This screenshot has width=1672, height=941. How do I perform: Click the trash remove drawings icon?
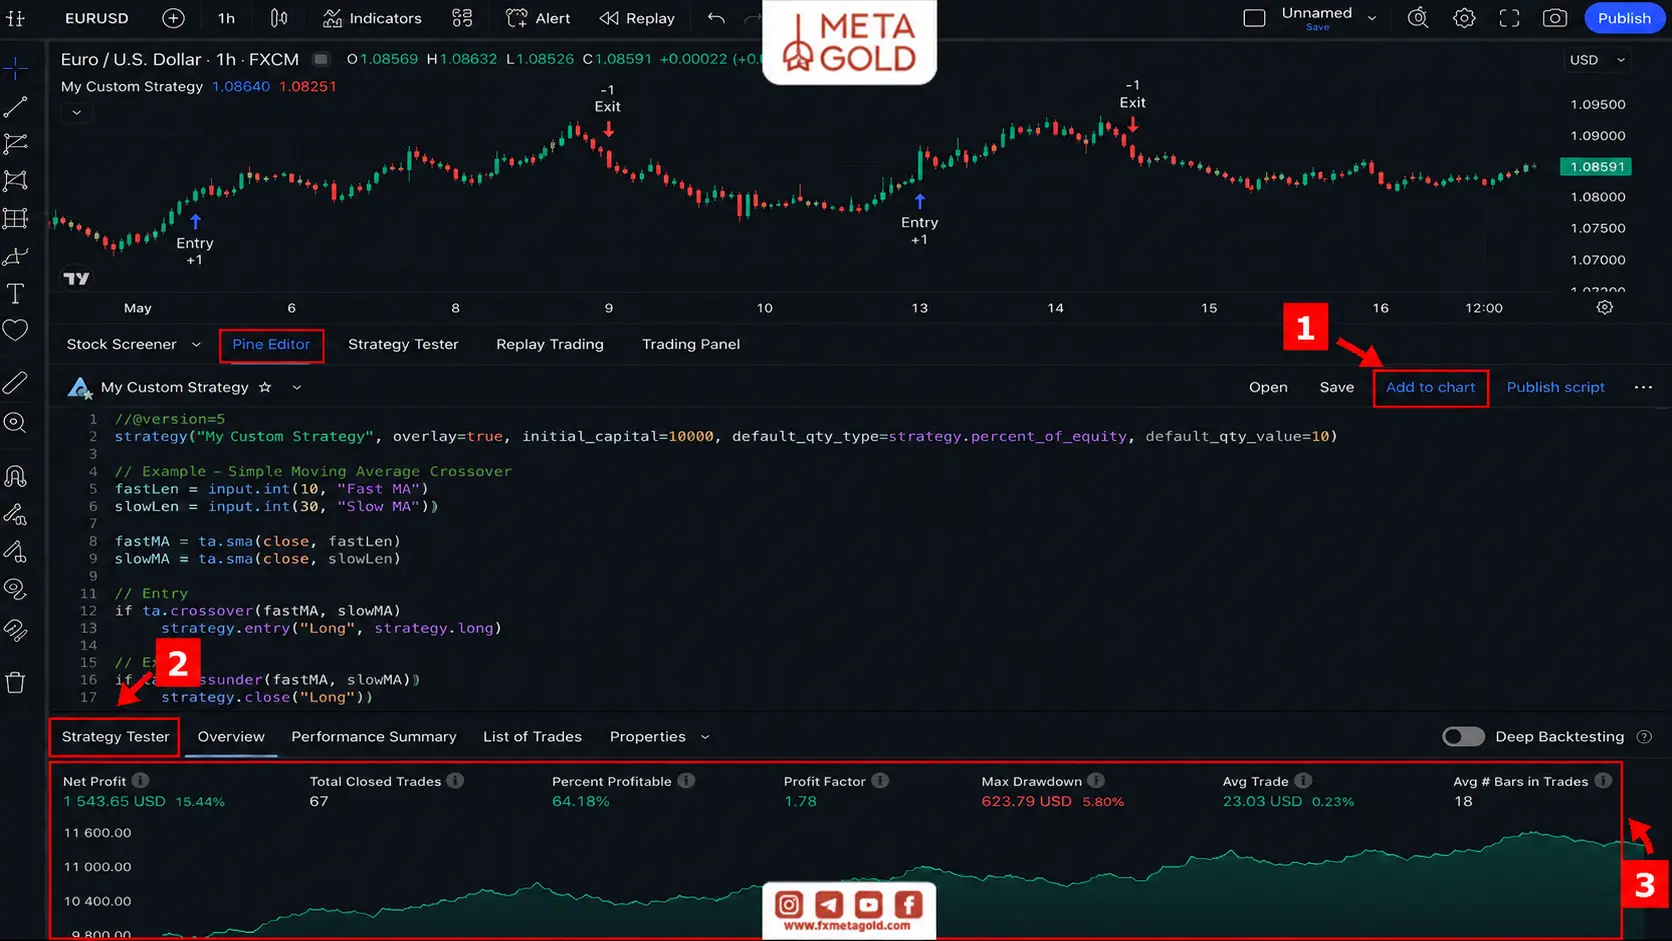[x=15, y=683]
